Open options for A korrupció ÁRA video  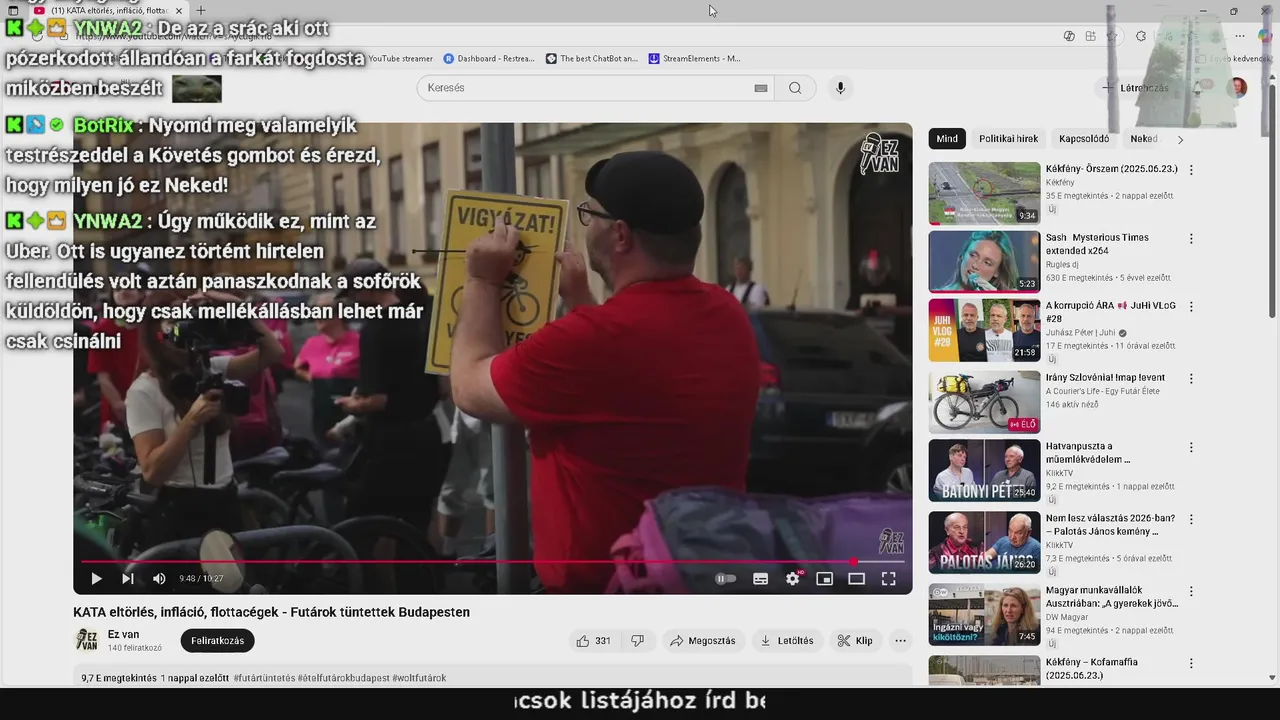click(x=1191, y=306)
